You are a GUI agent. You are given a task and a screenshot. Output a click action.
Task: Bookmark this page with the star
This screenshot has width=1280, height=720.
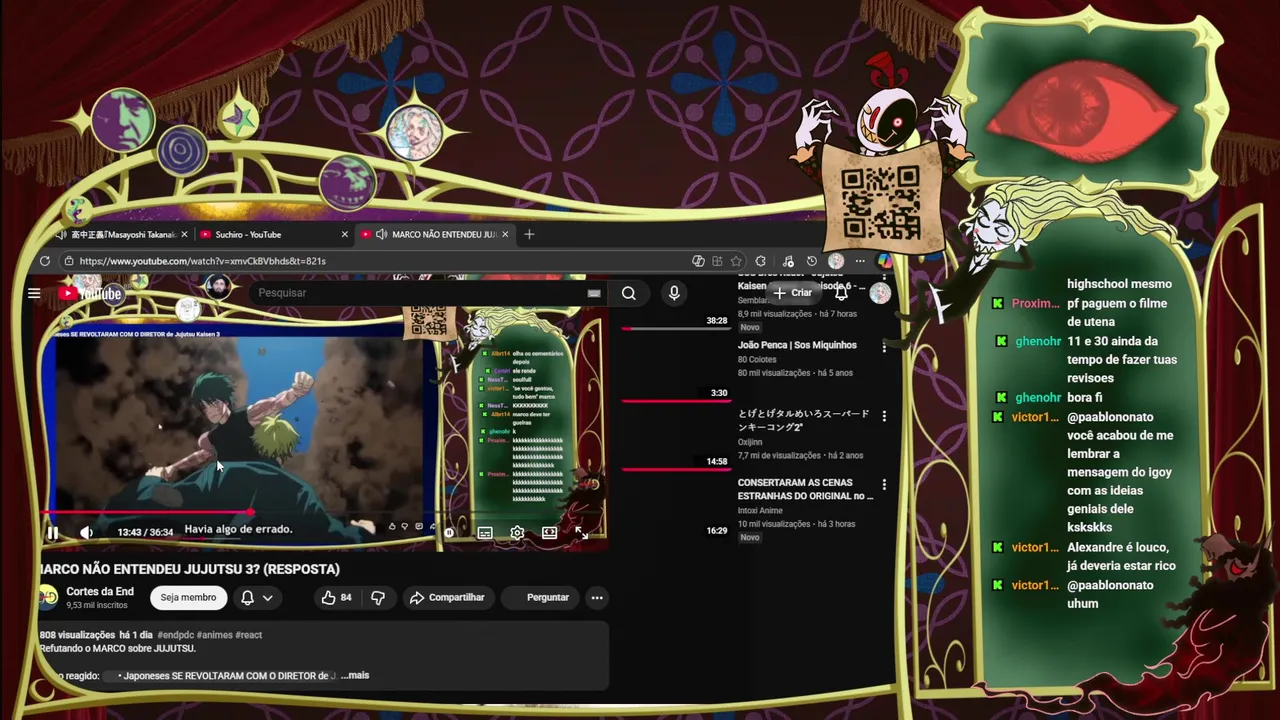(x=736, y=261)
